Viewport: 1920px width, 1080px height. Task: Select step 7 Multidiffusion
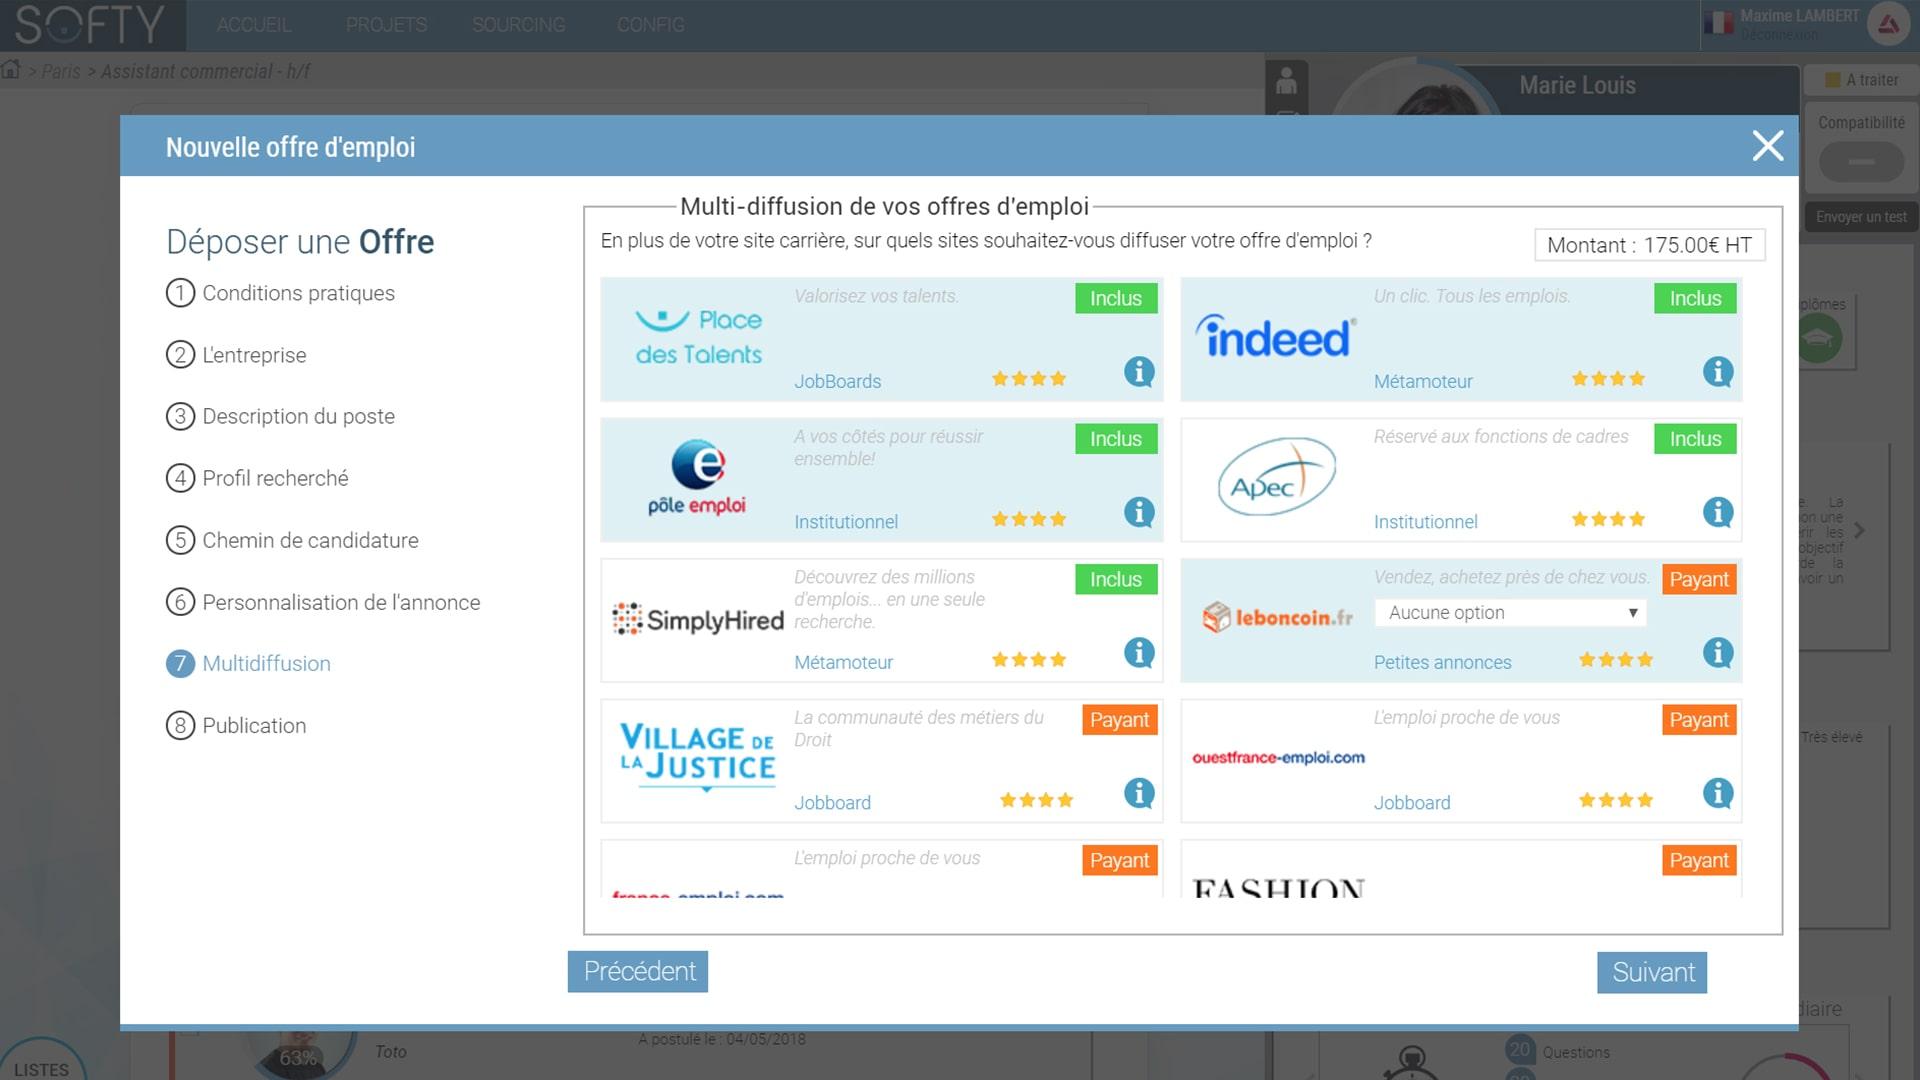click(248, 663)
